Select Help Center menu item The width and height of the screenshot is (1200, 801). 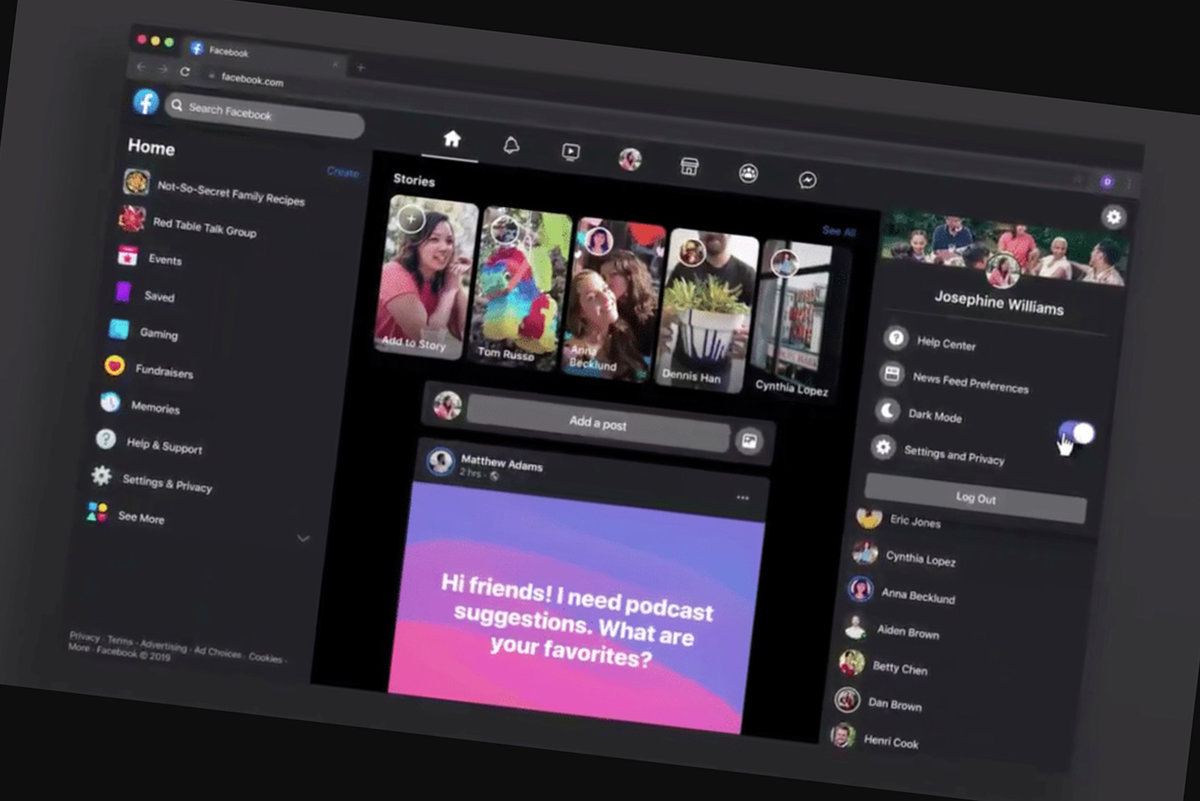pos(945,344)
